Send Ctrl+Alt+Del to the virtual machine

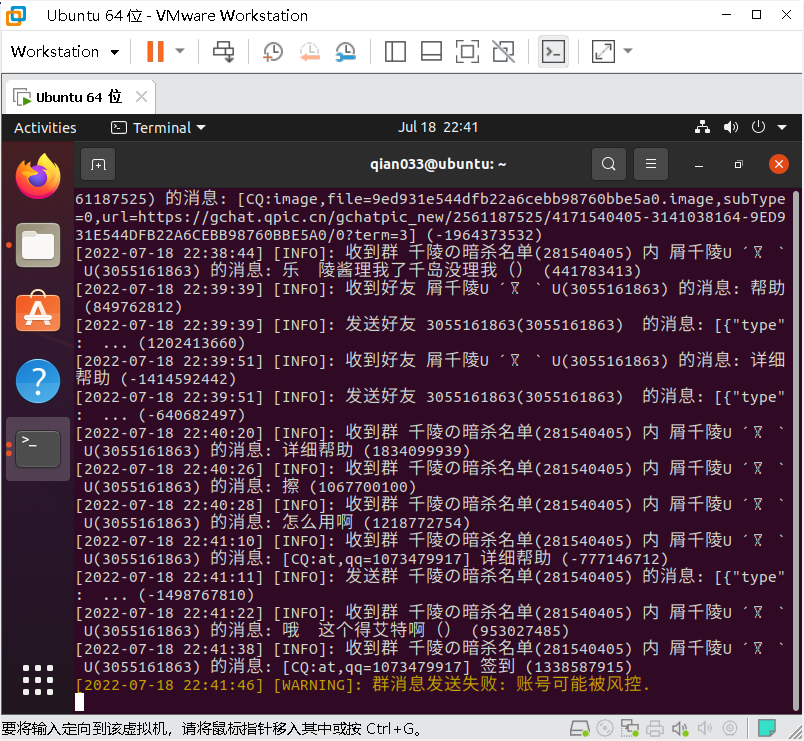pyautogui.click(x=224, y=51)
